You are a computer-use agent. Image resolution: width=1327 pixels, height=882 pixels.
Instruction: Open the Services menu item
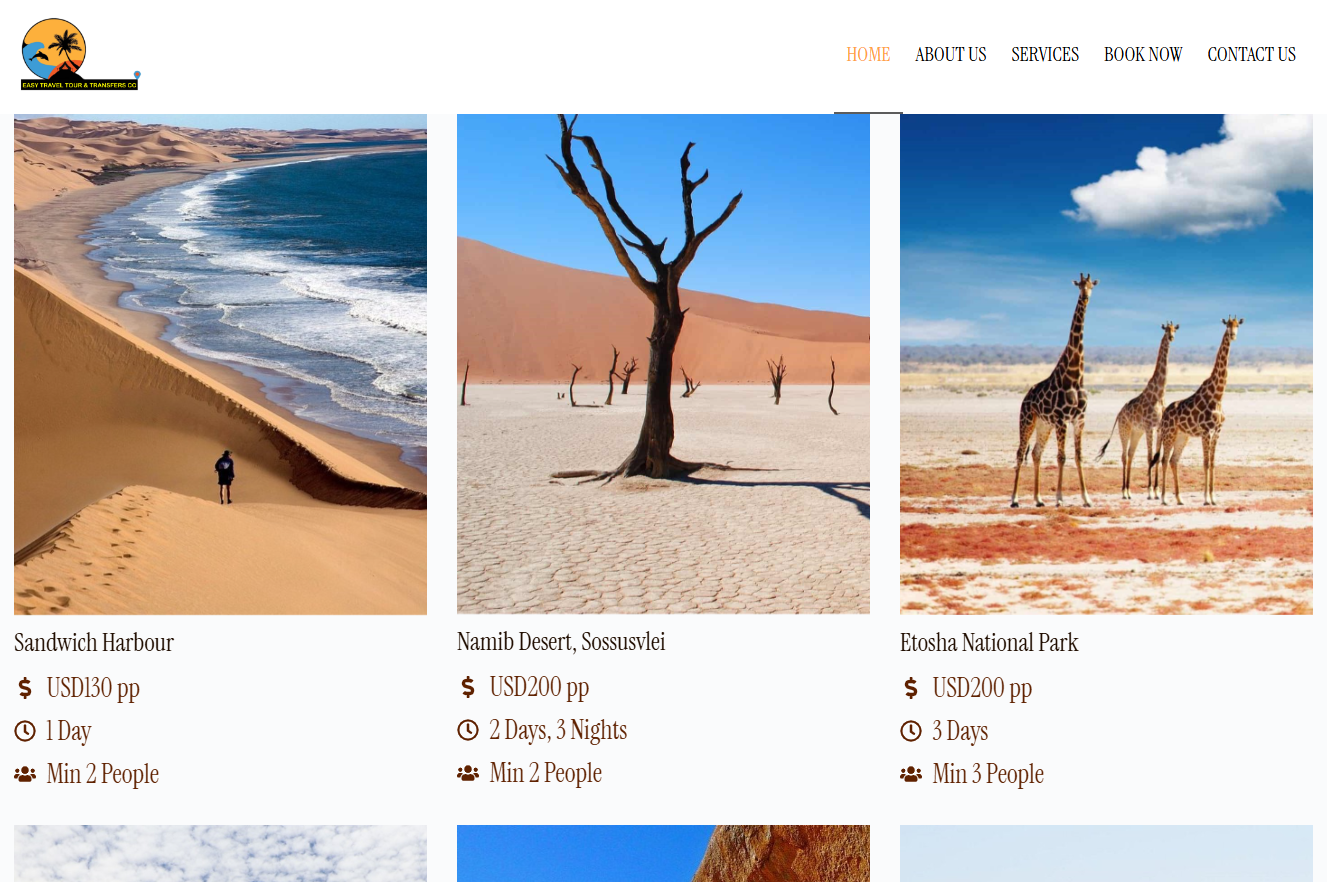coord(1045,55)
